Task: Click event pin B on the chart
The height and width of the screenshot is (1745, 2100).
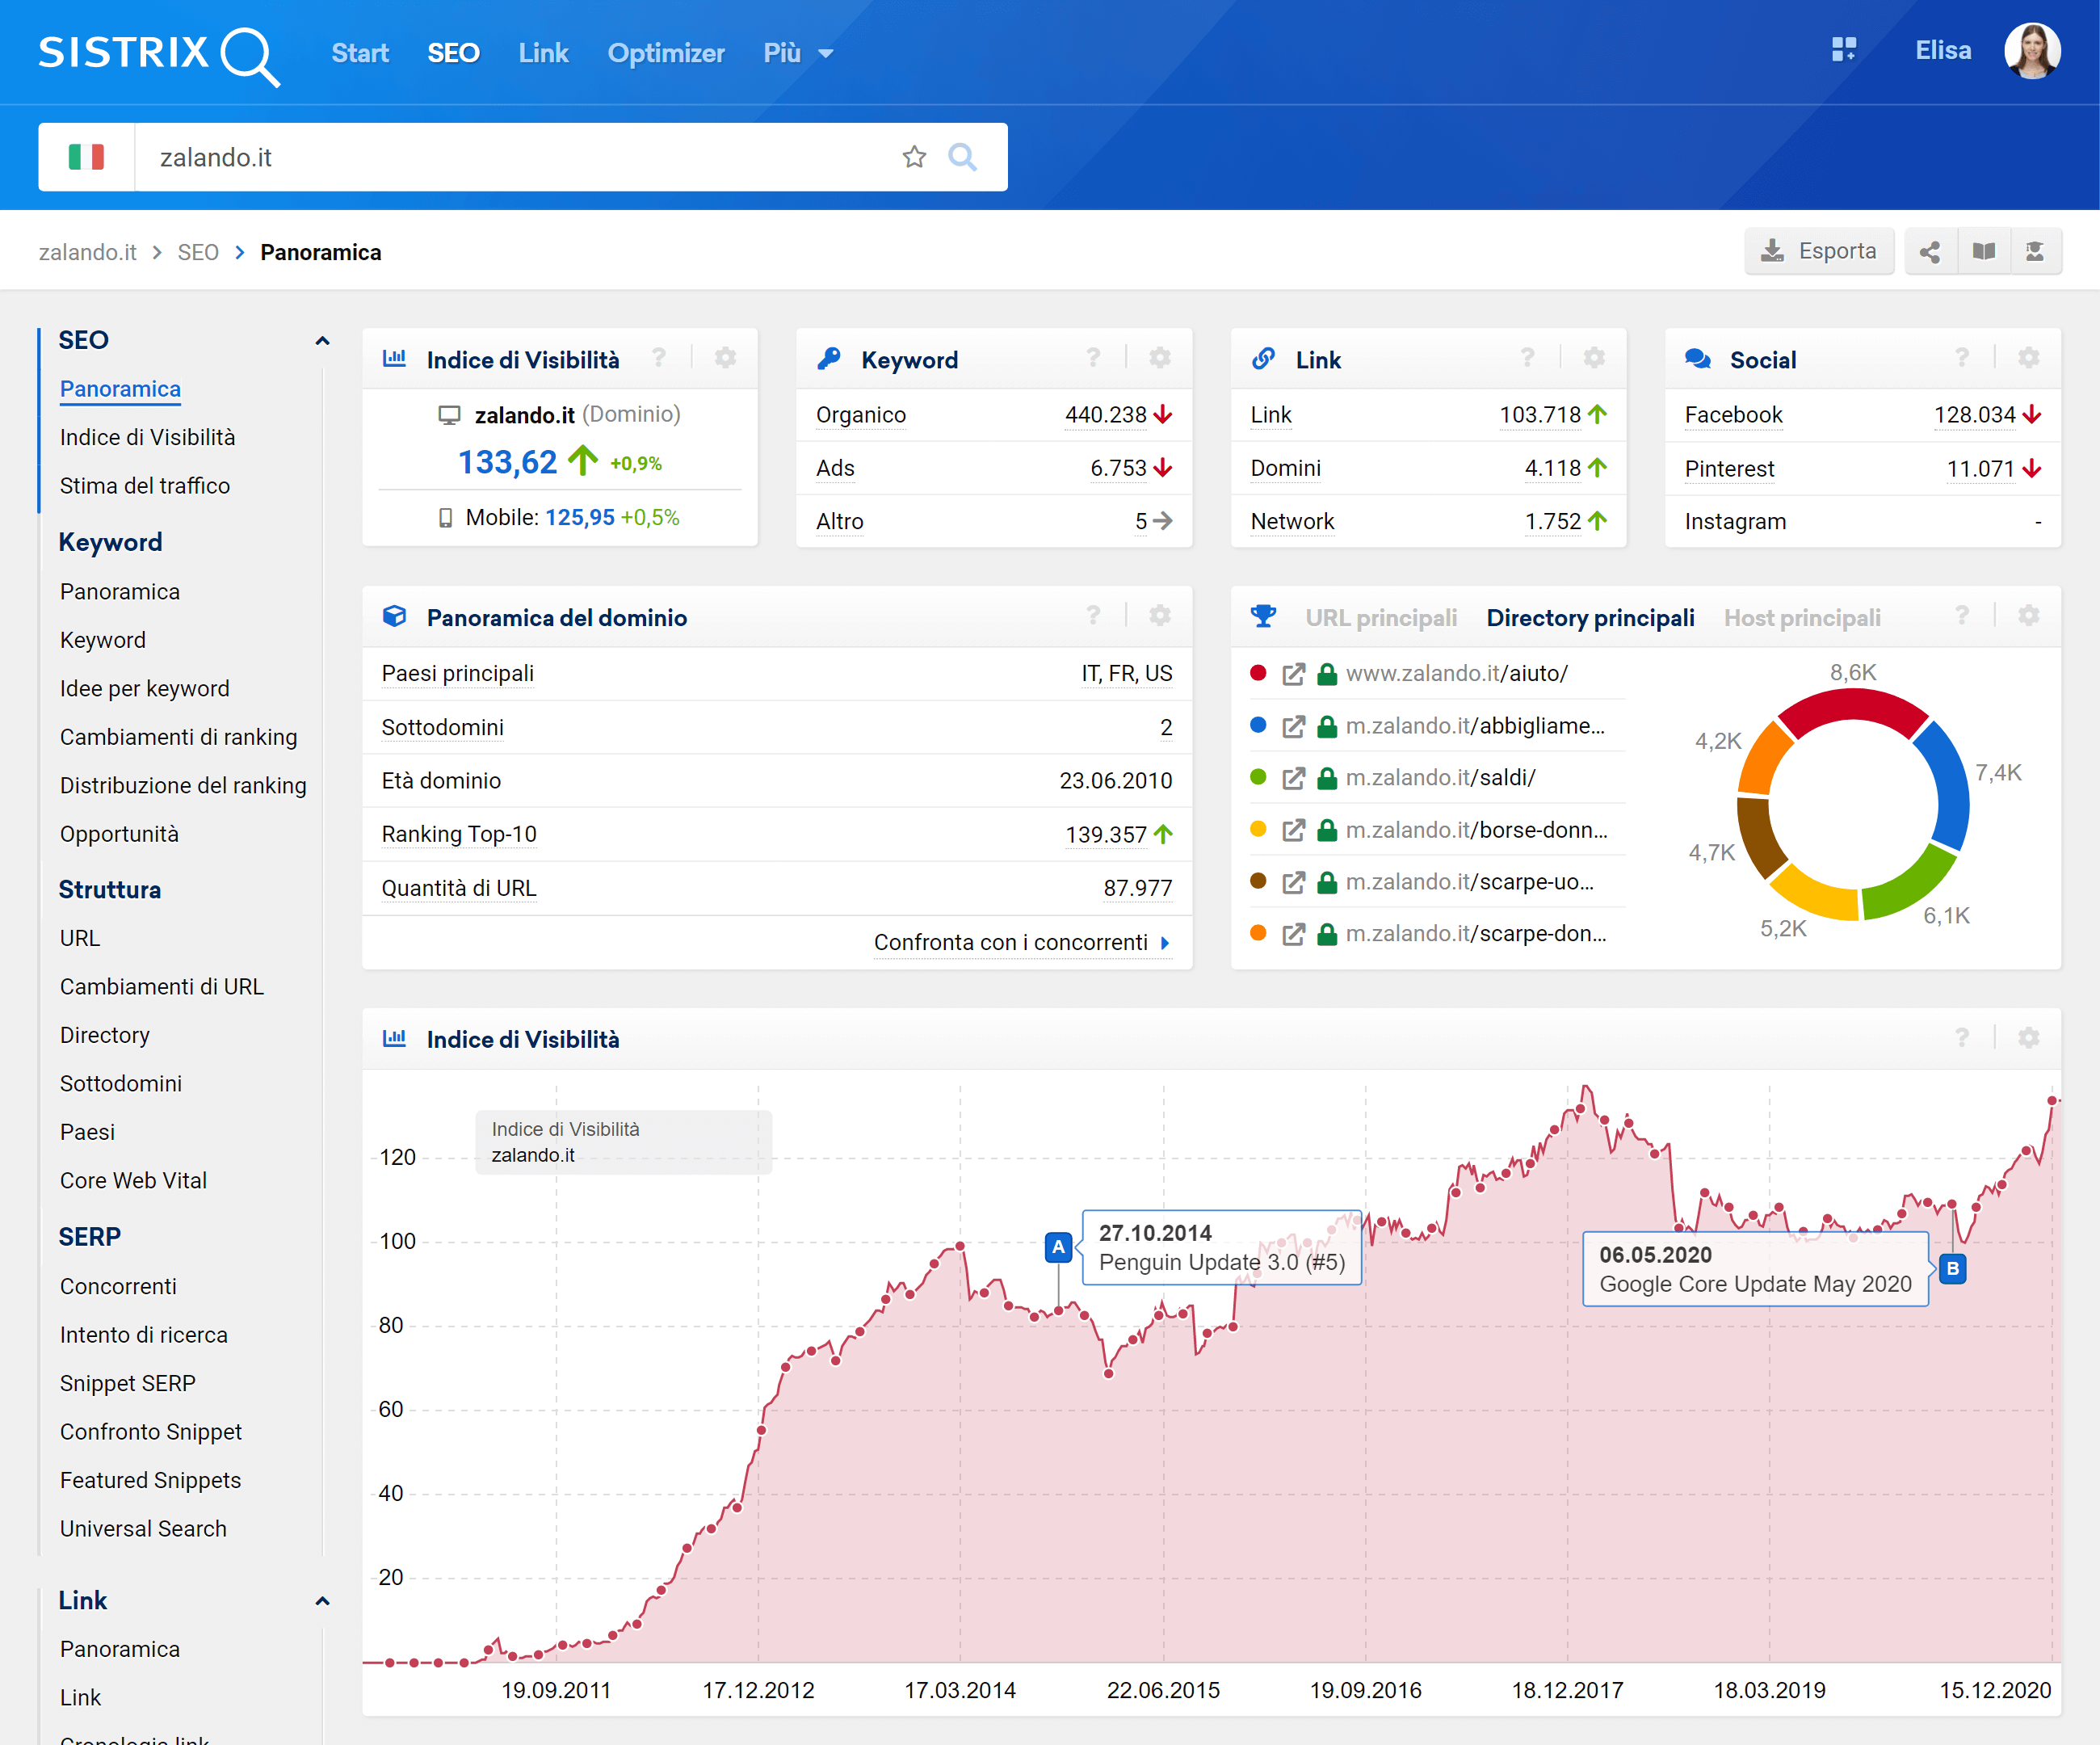Action: (1952, 1269)
